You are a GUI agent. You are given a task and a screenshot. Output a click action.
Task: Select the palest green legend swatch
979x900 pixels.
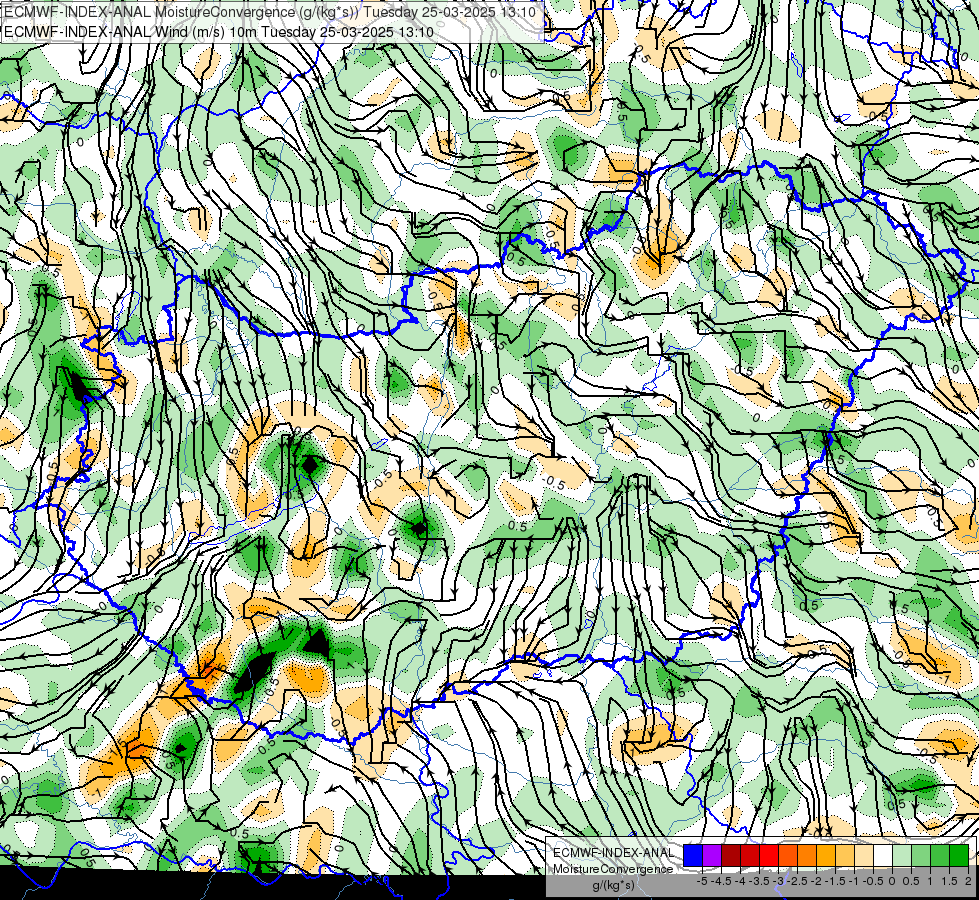[x=902, y=856]
